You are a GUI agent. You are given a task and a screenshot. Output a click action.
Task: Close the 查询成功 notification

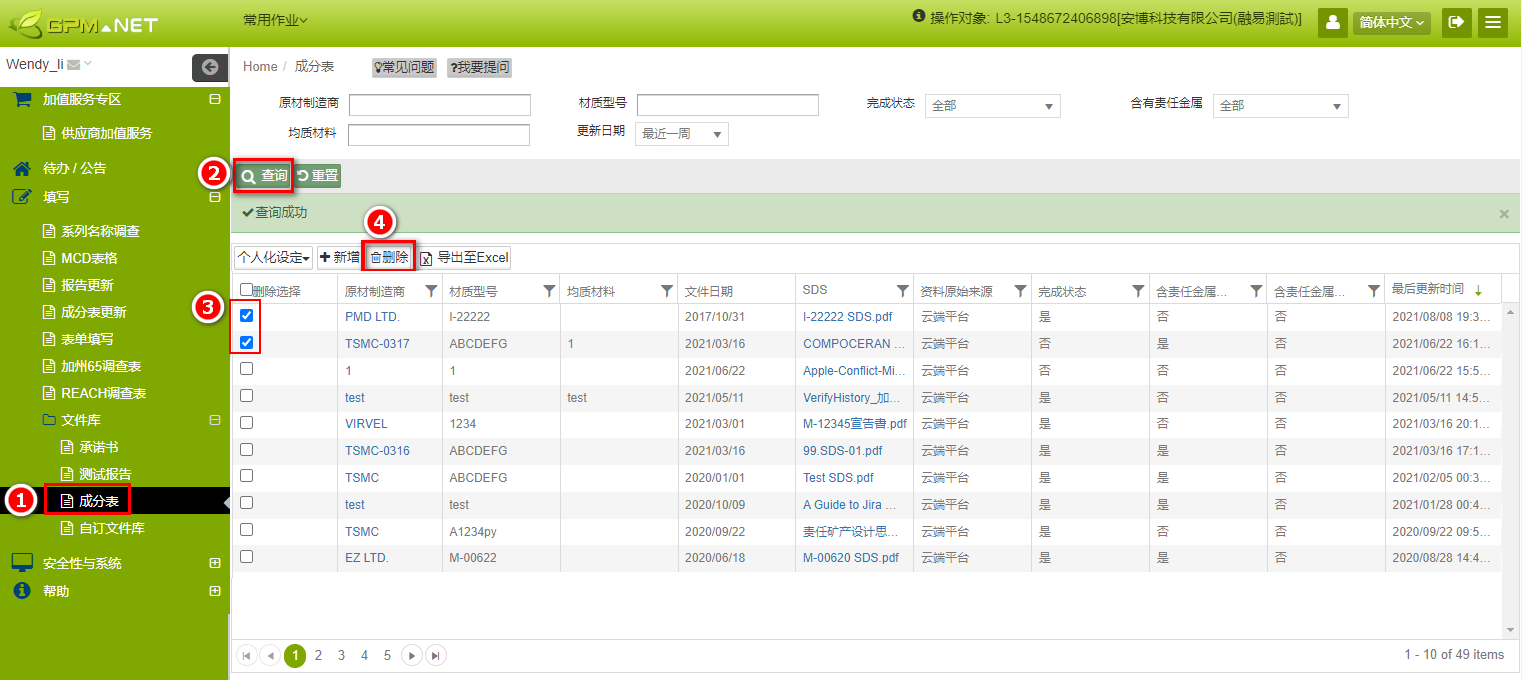click(1504, 214)
